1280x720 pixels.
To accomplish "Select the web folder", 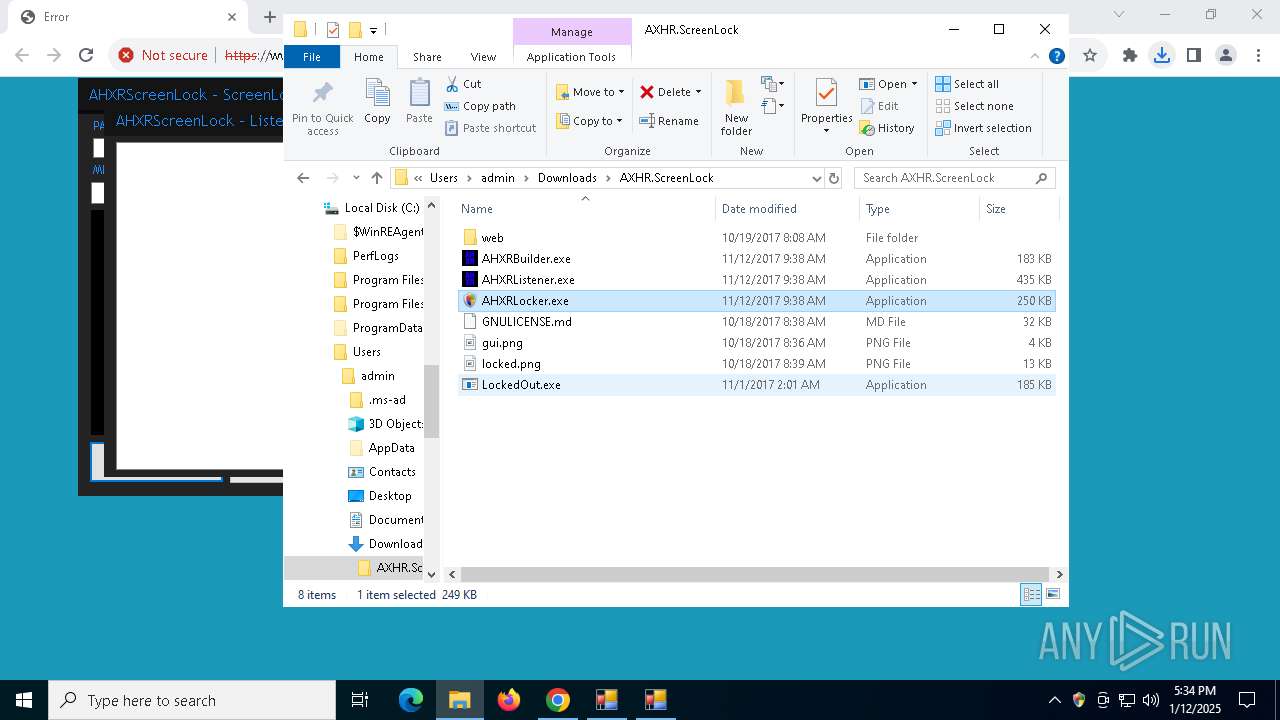I will (x=756, y=238).
